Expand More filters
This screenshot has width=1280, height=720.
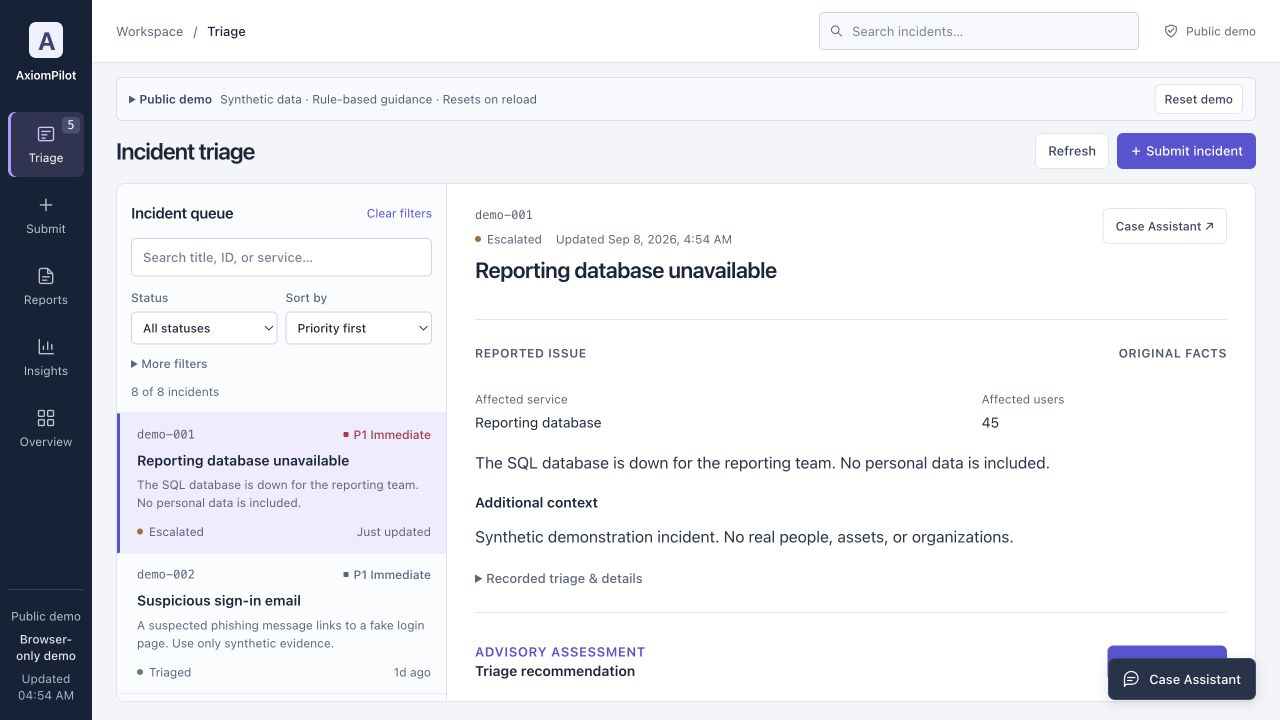169,364
